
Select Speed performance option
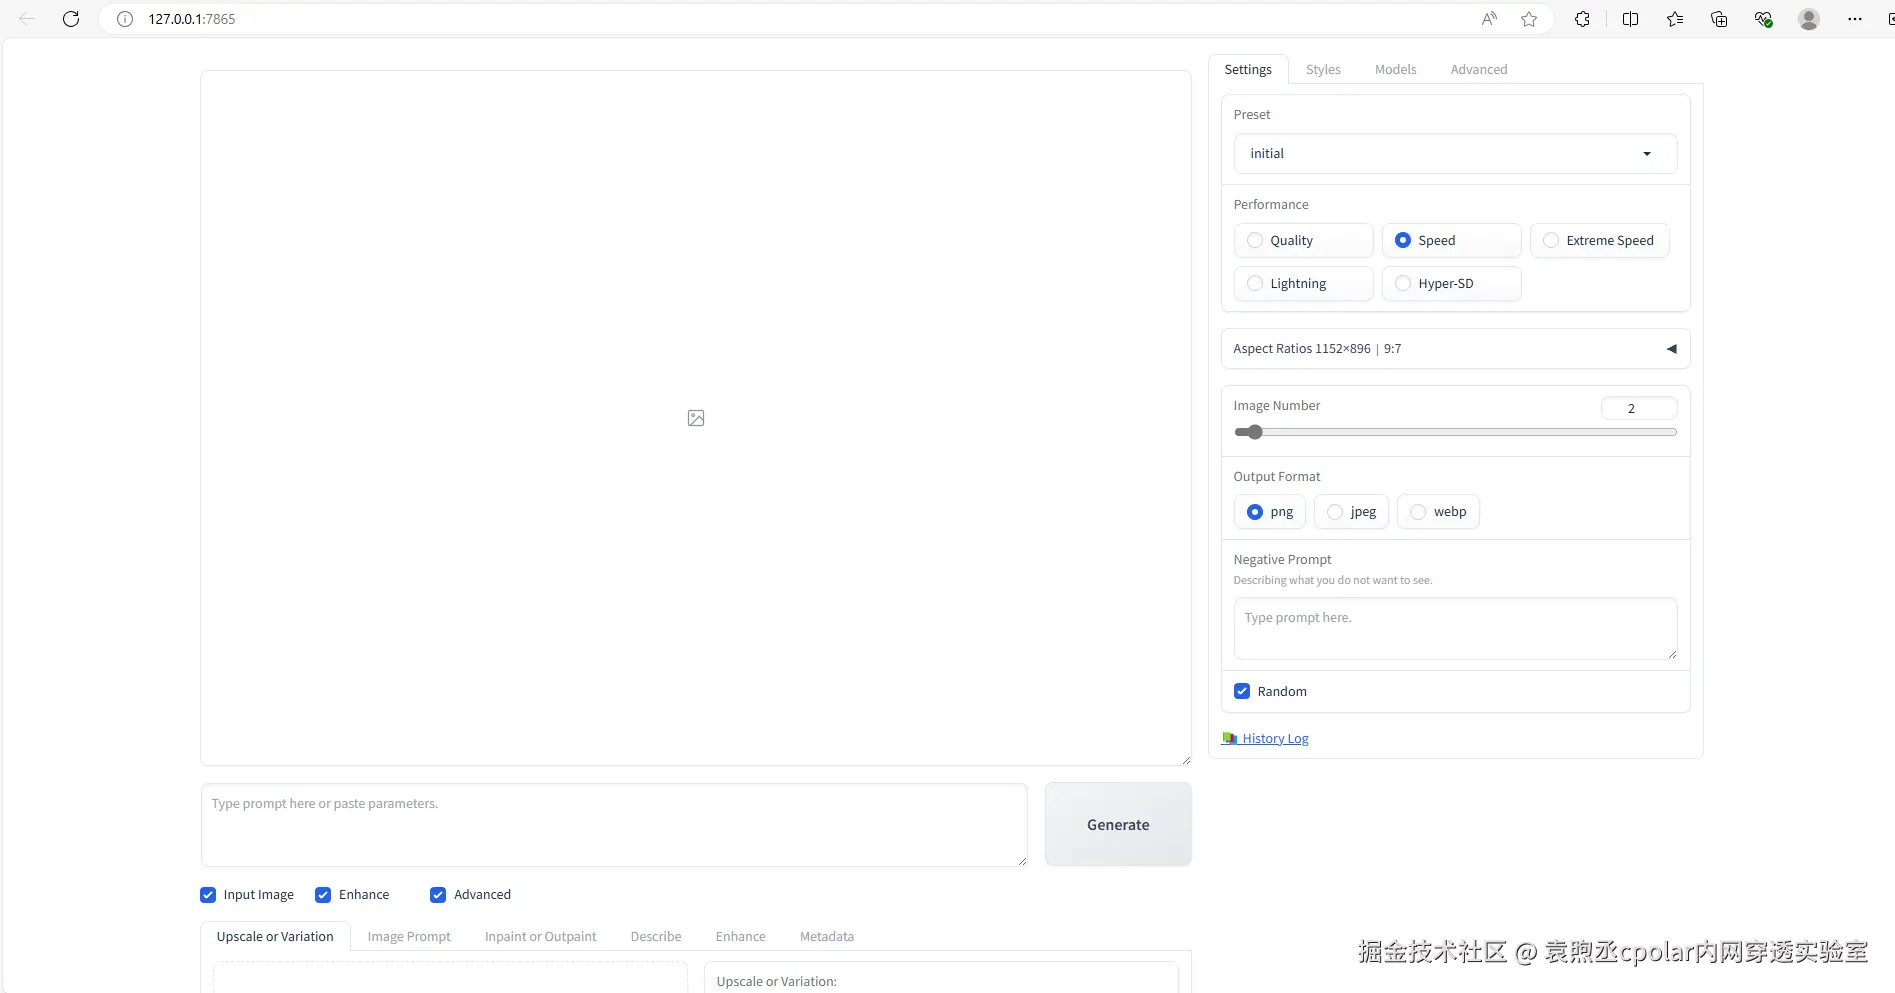click(1451, 240)
